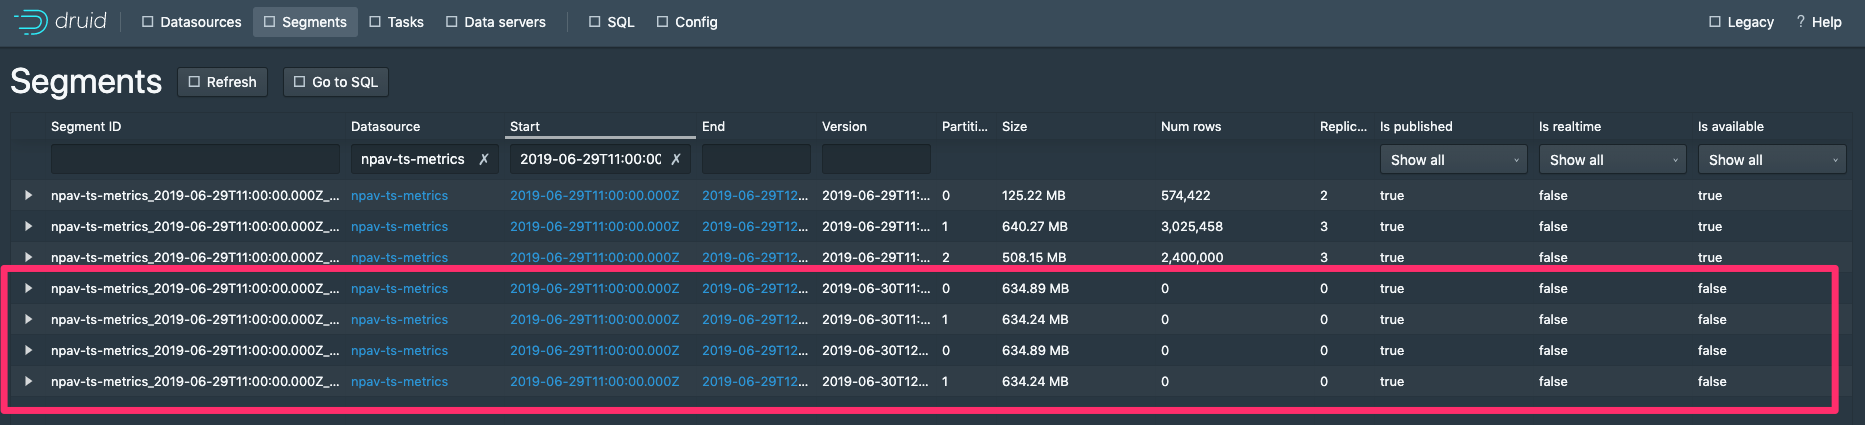Focus the Segment ID filter field
The image size is (1865, 425).
(x=195, y=159)
